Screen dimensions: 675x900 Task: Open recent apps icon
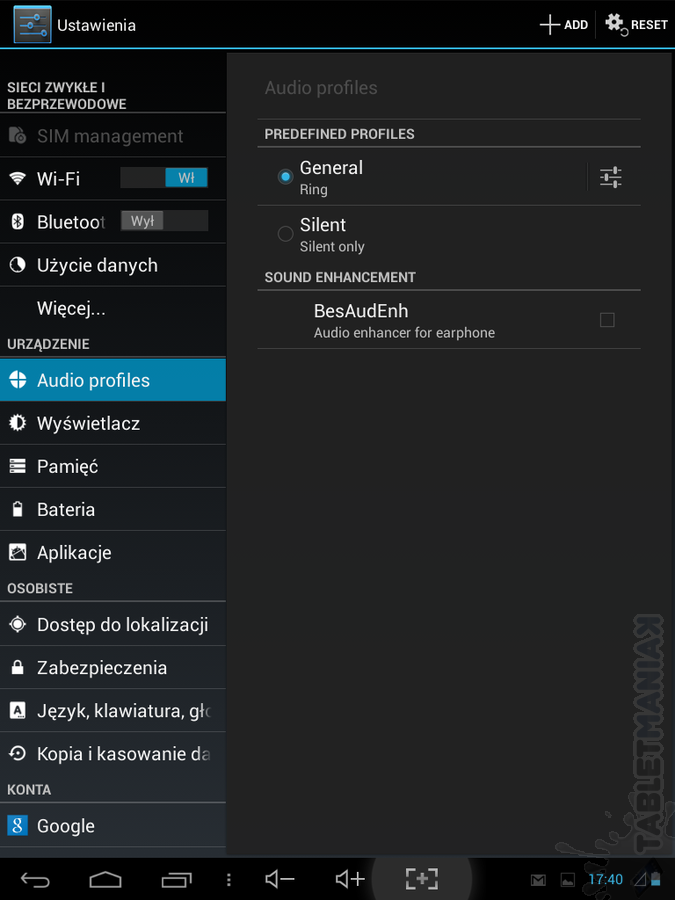pyautogui.click(x=176, y=879)
